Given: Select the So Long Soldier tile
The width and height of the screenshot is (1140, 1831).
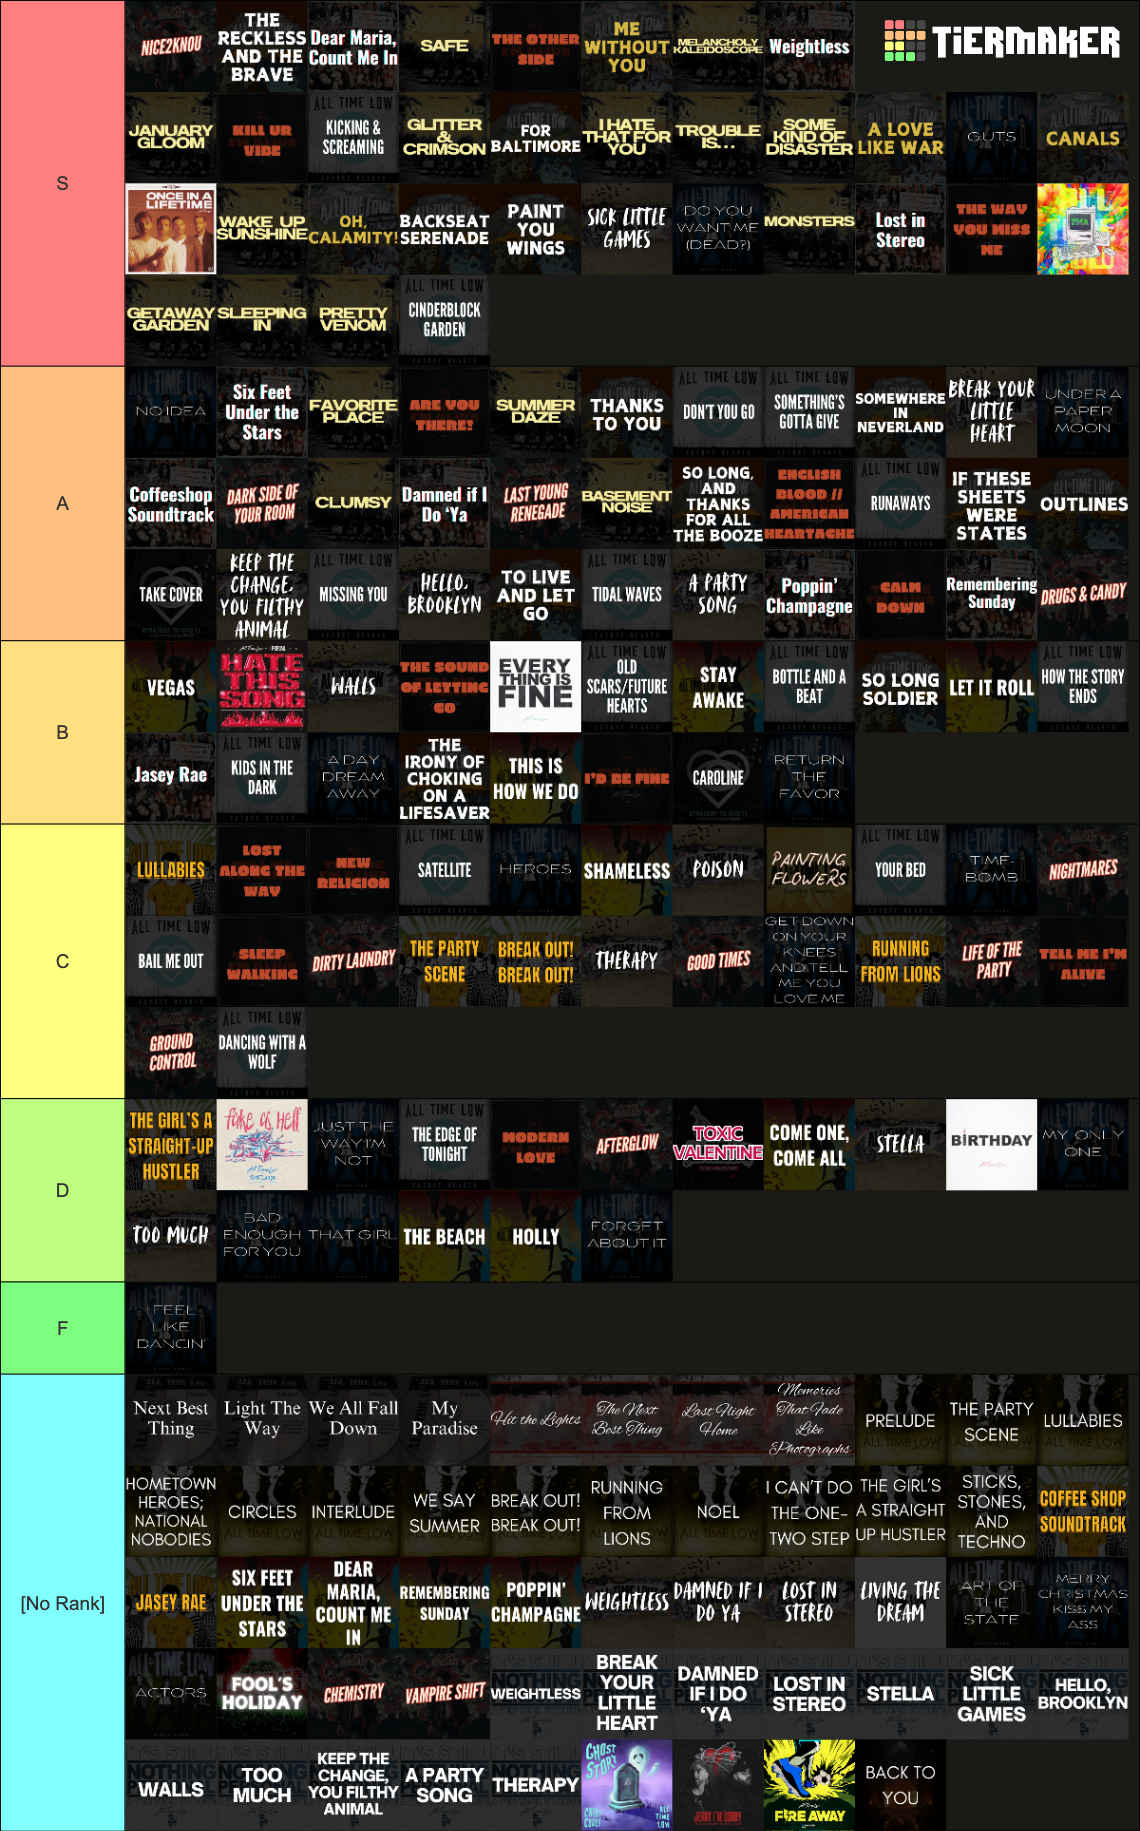Looking at the screenshot, I should (900, 687).
